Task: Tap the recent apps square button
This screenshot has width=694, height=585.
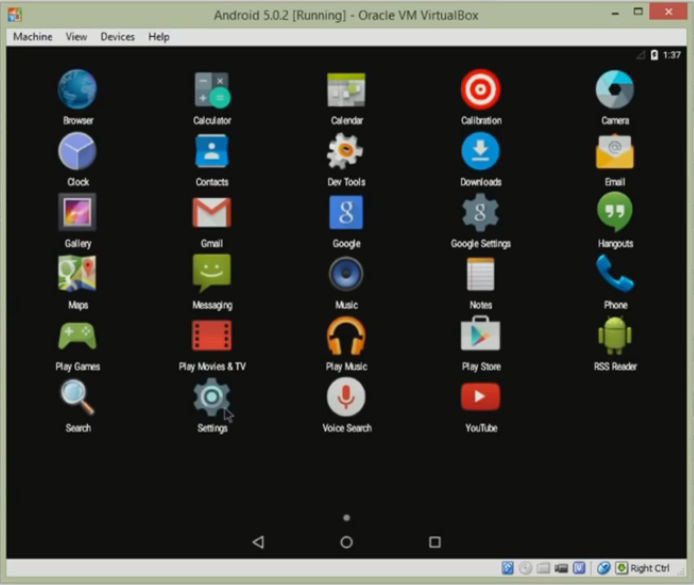Action: (435, 542)
